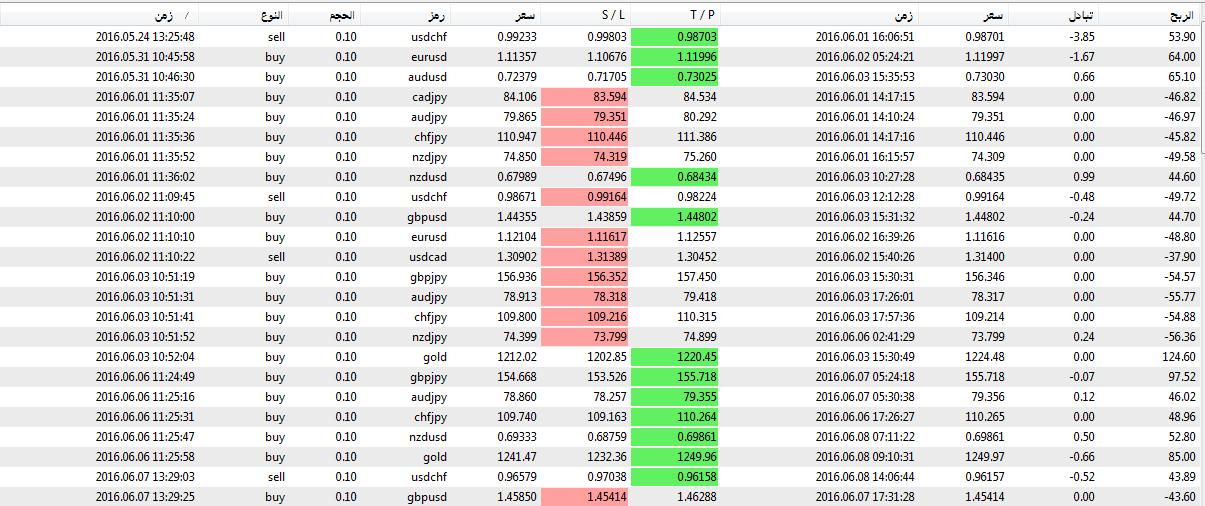Click the green T/P cell 0.96158
This screenshot has width=1205, height=506.
[675, 477]
